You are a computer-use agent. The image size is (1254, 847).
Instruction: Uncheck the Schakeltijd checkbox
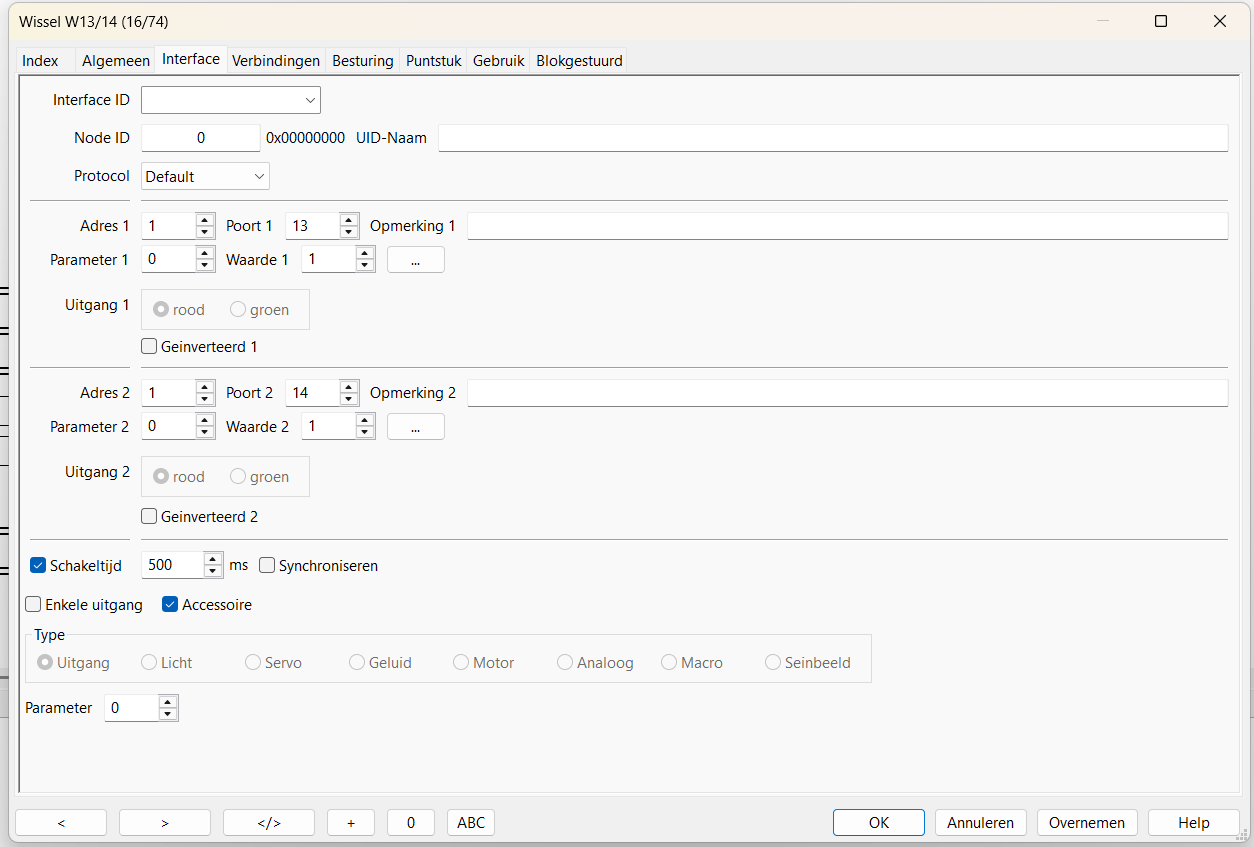click(x=39, y=566)
